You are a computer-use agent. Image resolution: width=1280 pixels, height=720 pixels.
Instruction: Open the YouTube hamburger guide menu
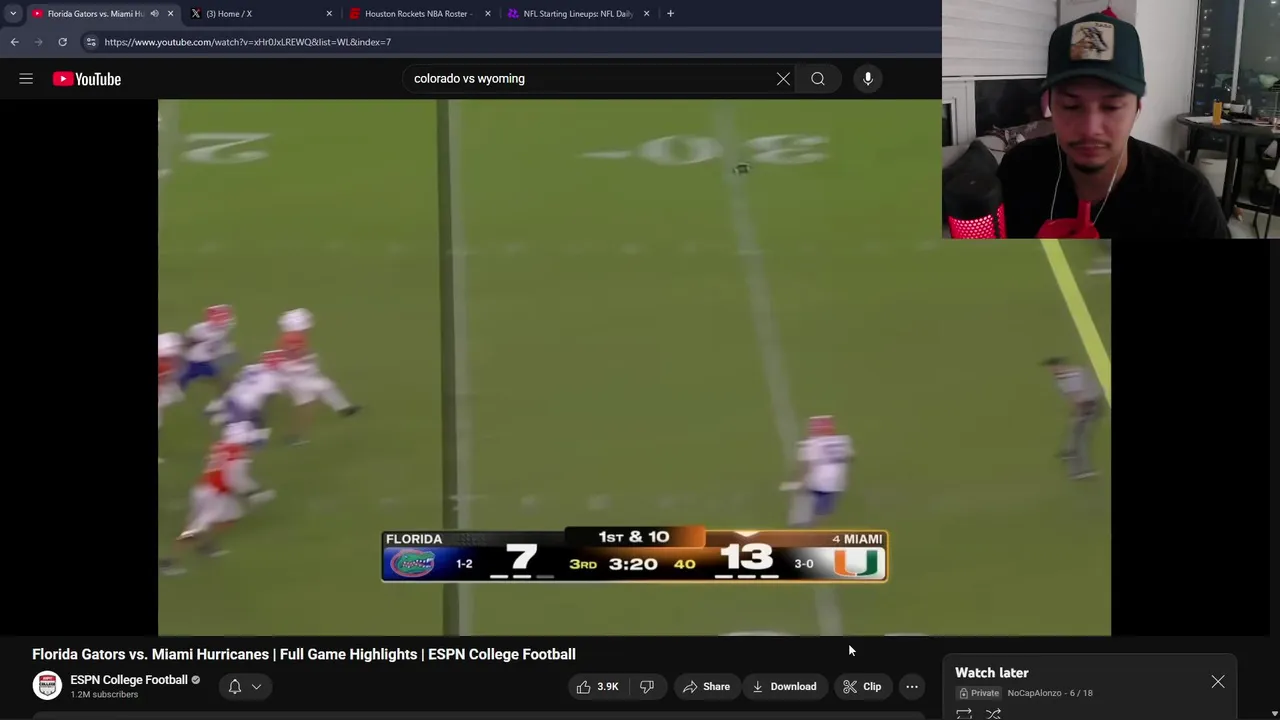tap(26, 79)
